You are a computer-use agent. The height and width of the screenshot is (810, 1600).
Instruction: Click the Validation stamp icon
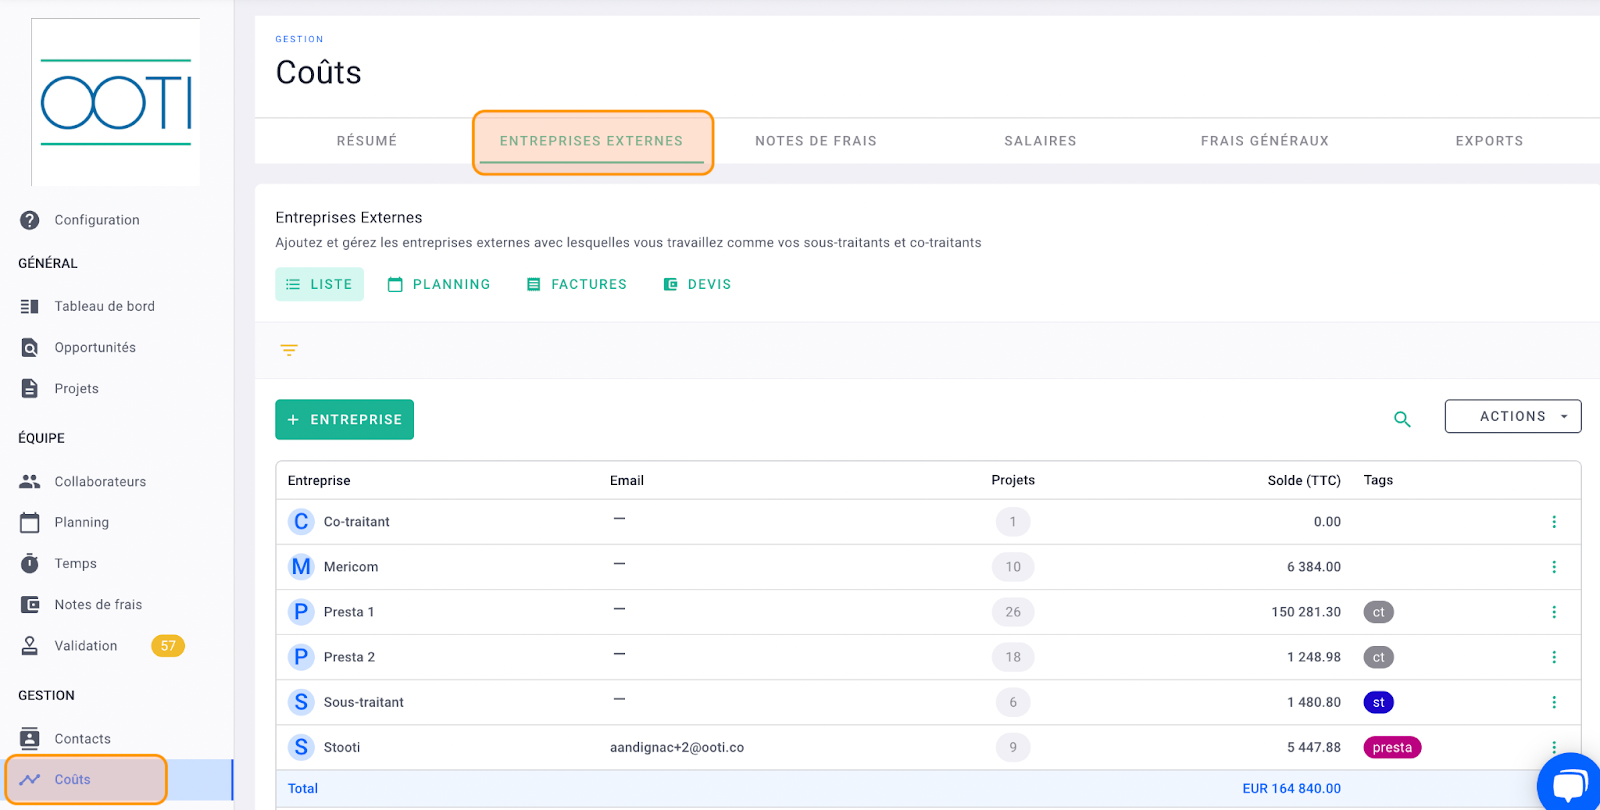coord(30,645)
